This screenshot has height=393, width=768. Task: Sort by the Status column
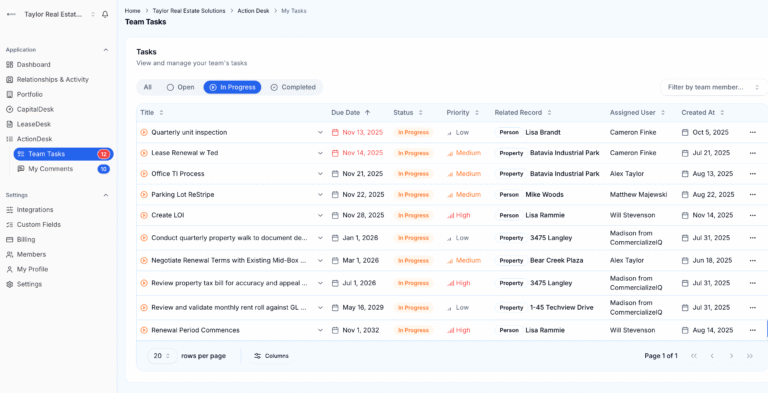click(x=408, y=113)
